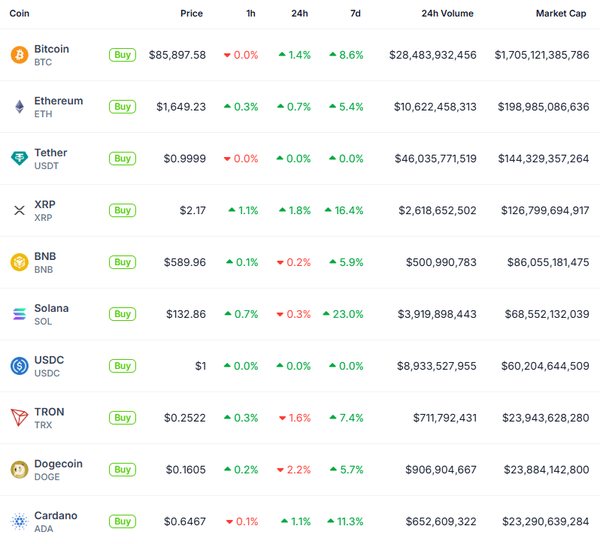Sort by 24h Volume column header
The image size is (600, 544).
[447, 14]
